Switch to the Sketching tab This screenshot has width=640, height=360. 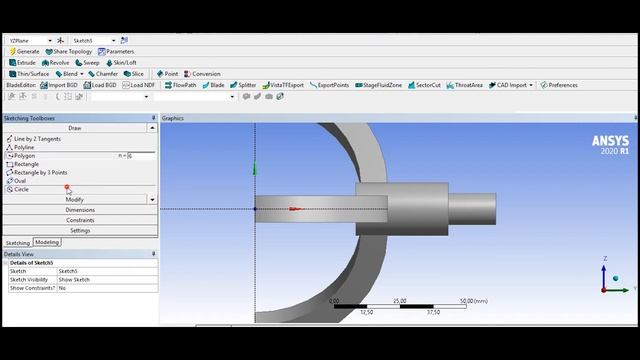point(18,243)
